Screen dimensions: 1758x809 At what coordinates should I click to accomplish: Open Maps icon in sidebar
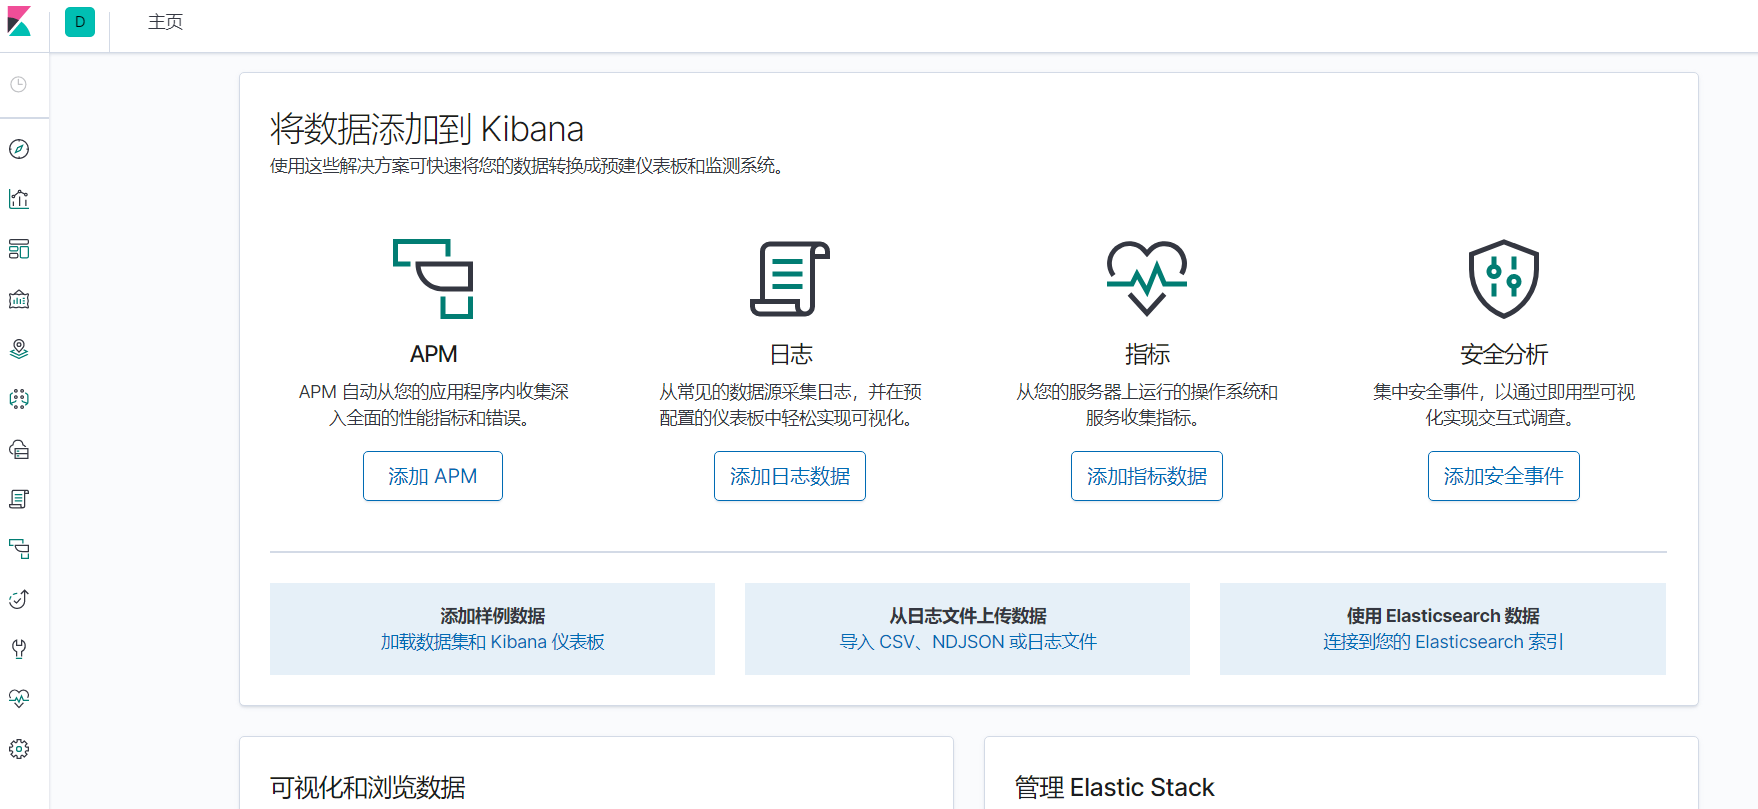[x=19, y=349]
